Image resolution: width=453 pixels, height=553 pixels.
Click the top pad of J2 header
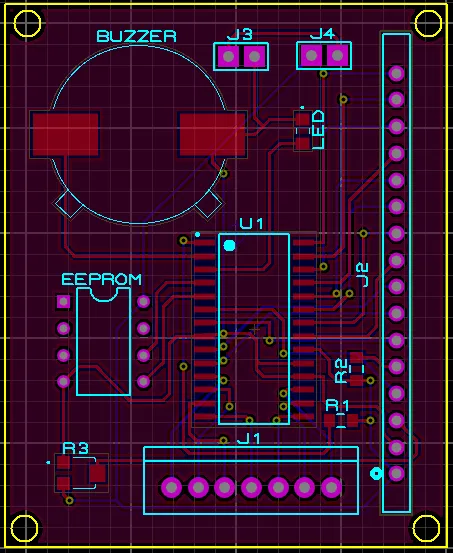(396, 73)
